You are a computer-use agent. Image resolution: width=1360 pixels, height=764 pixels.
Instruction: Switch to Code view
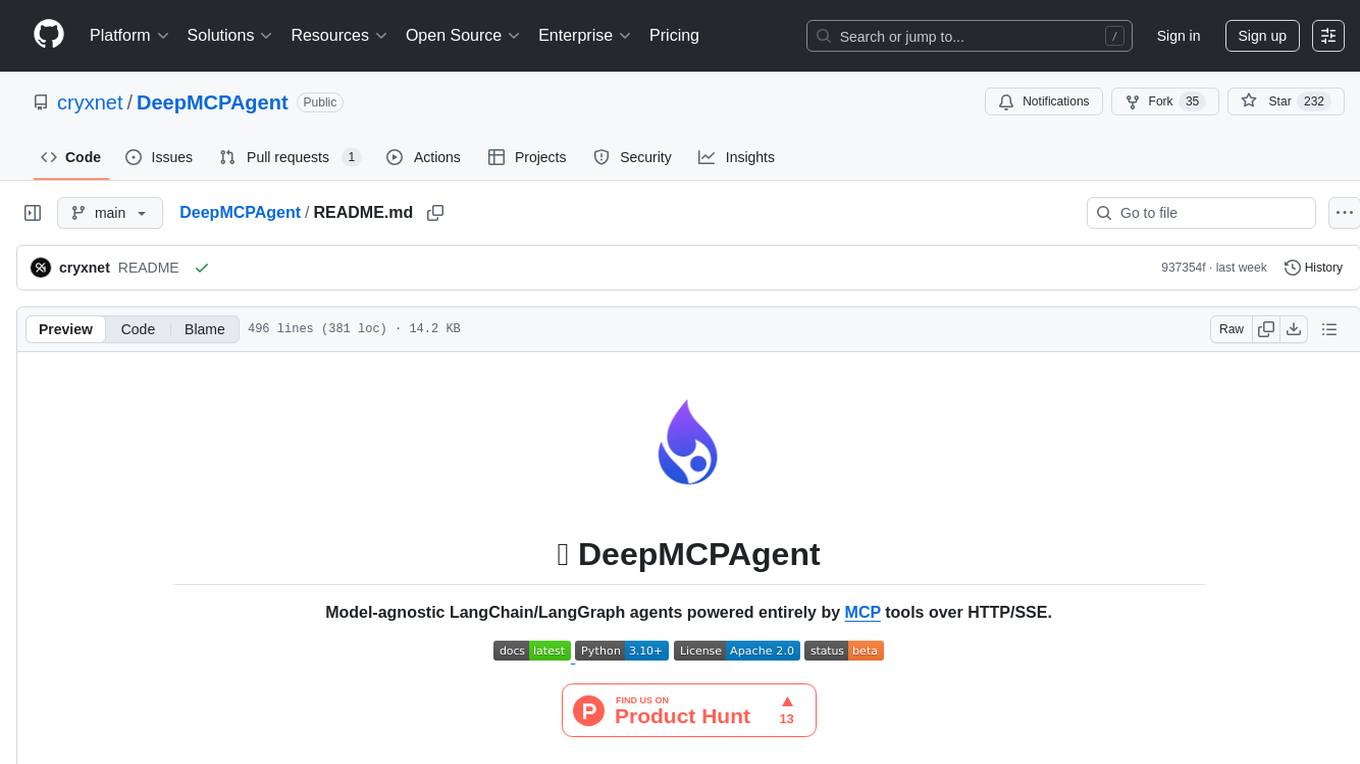138,329
